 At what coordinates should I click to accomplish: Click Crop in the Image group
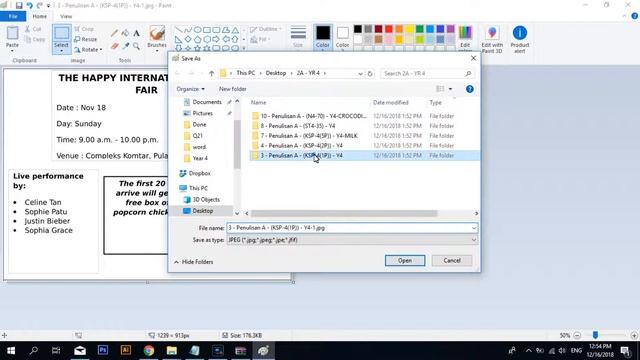[x=84, y=29]
